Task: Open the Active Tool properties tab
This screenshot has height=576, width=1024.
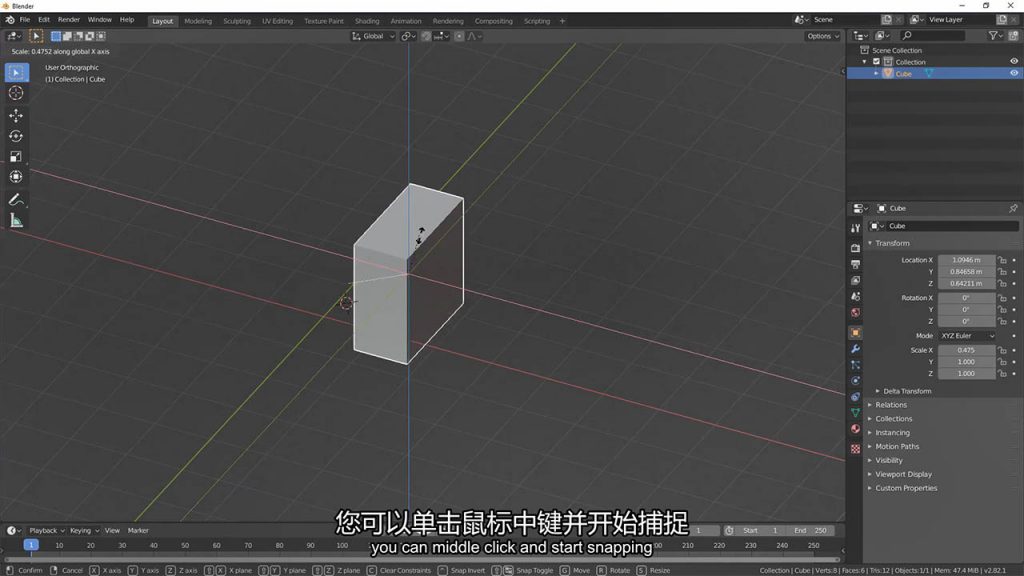Action: tap(856, 228)
